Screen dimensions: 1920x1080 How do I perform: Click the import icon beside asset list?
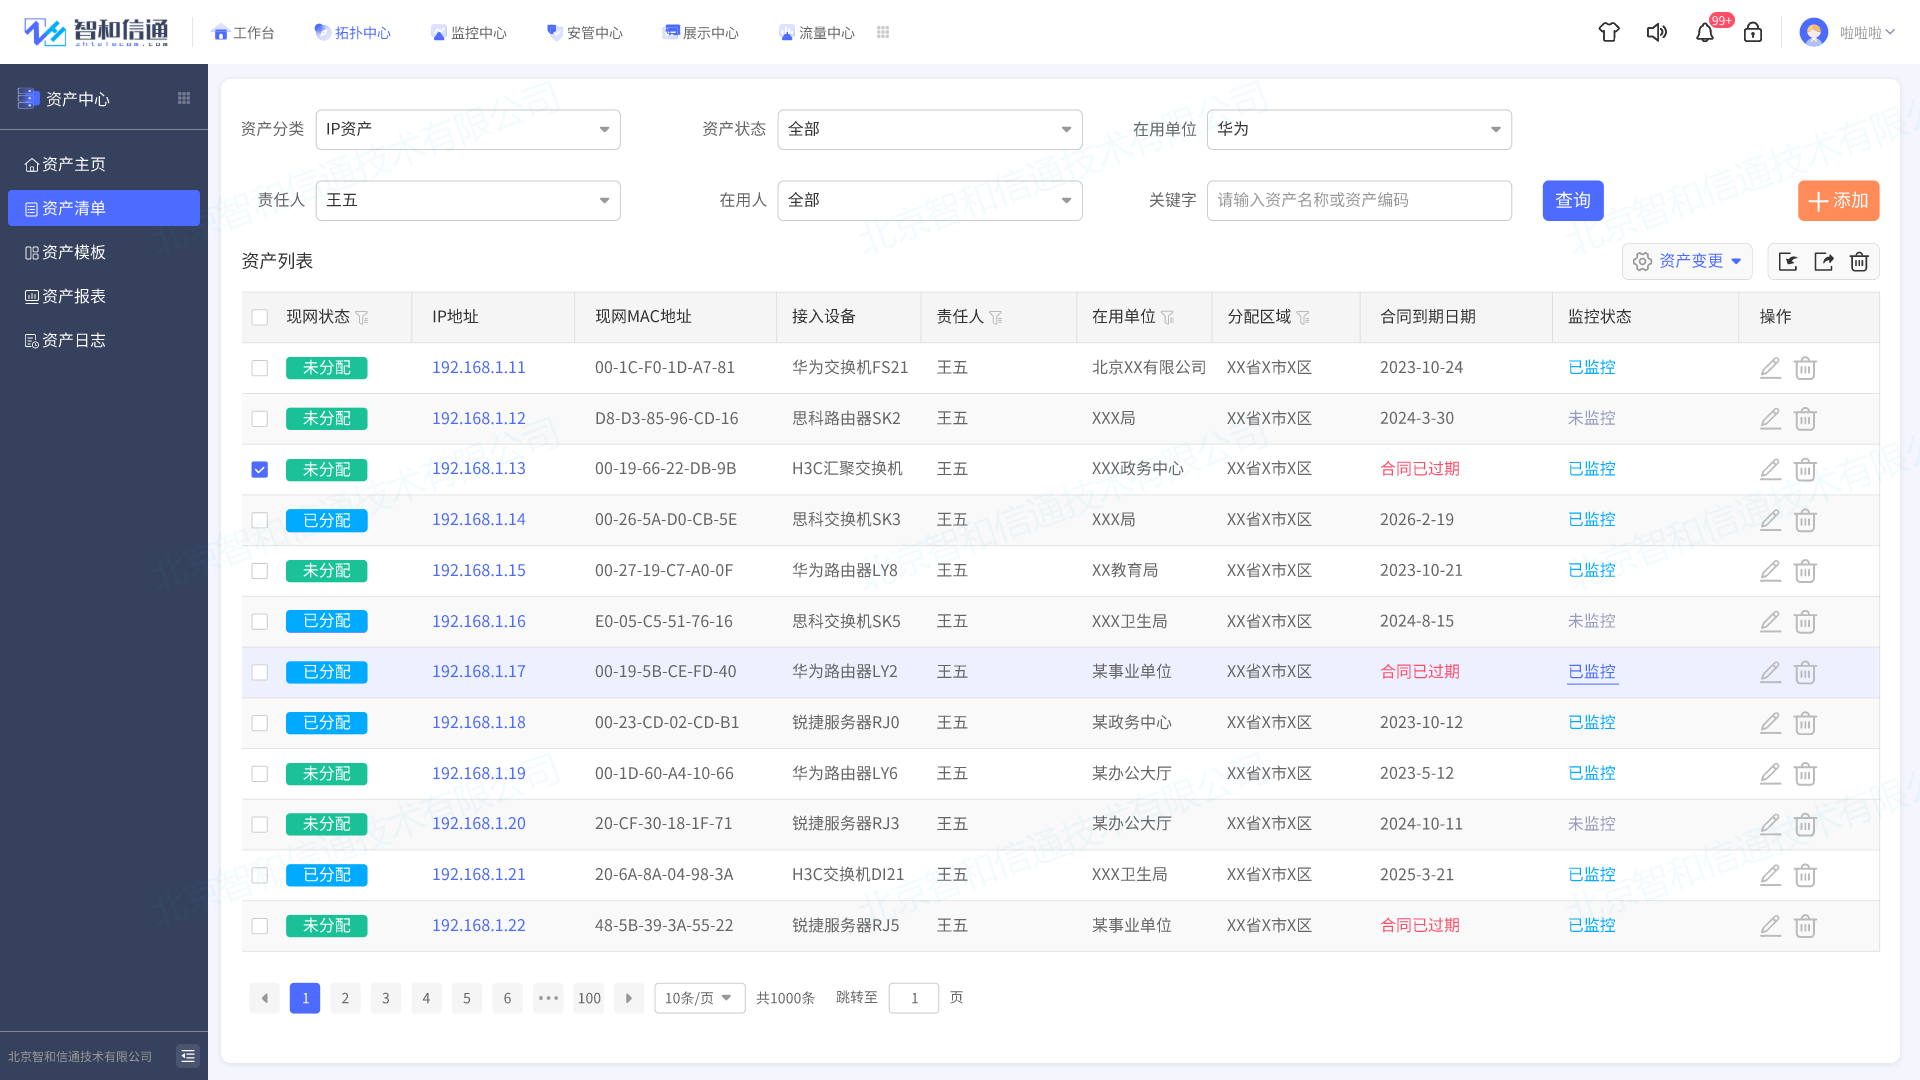[x=1789, y=261]
